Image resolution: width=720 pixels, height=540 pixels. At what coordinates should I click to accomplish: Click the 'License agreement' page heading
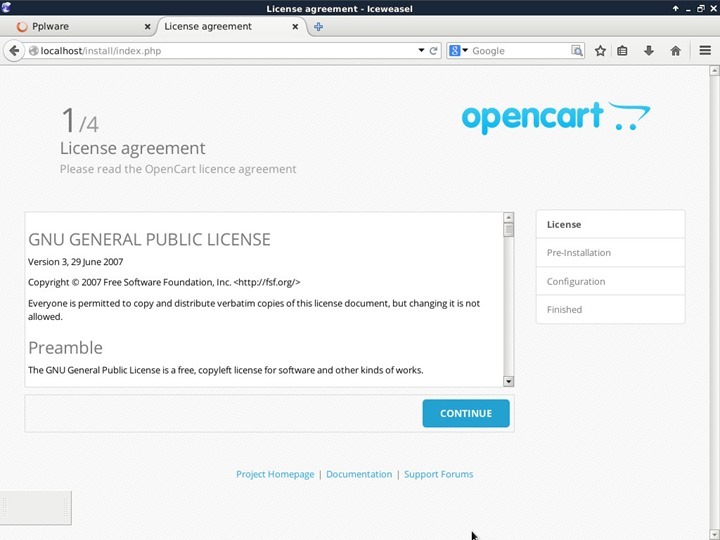(133, 148)
